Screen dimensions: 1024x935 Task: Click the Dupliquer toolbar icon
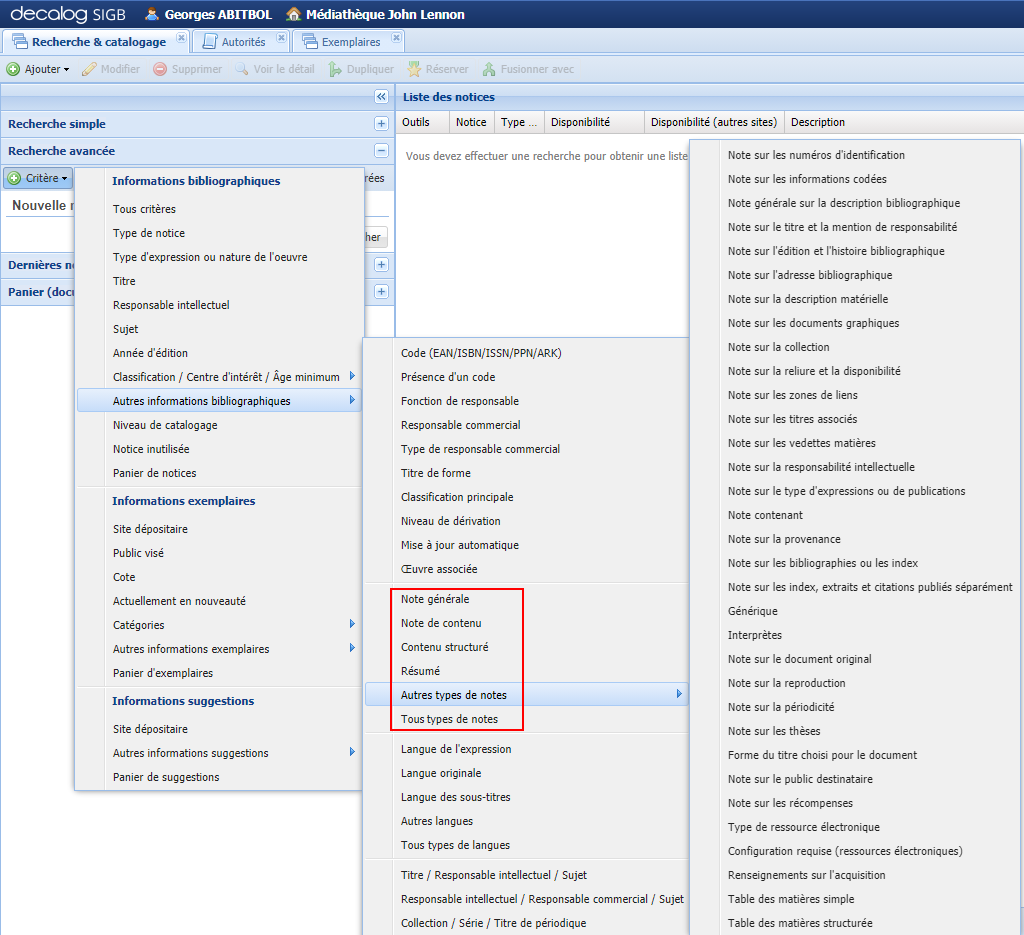coord(336,69)
